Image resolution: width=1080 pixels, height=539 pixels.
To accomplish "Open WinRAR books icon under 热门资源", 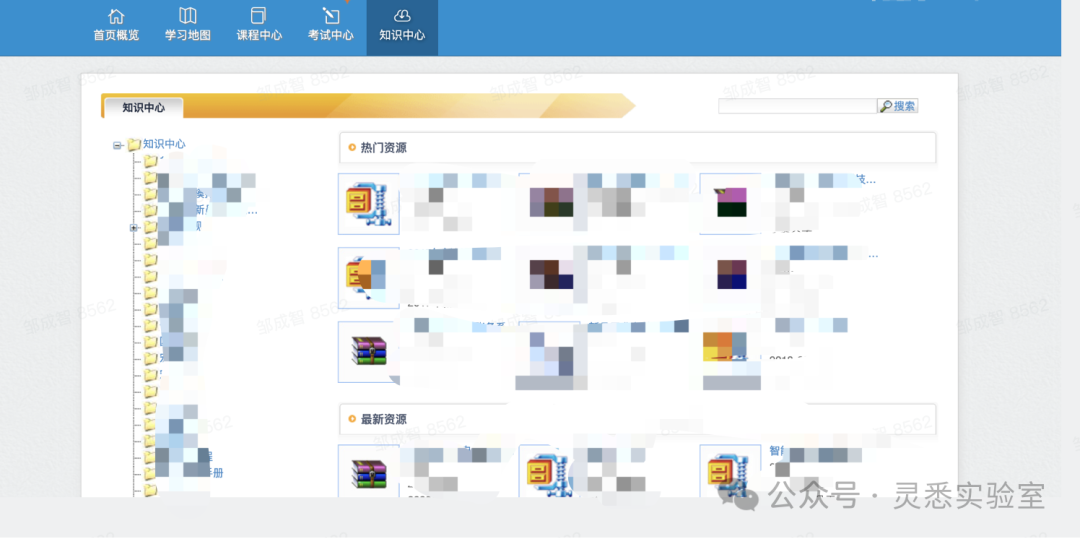I will pos(368,351).
